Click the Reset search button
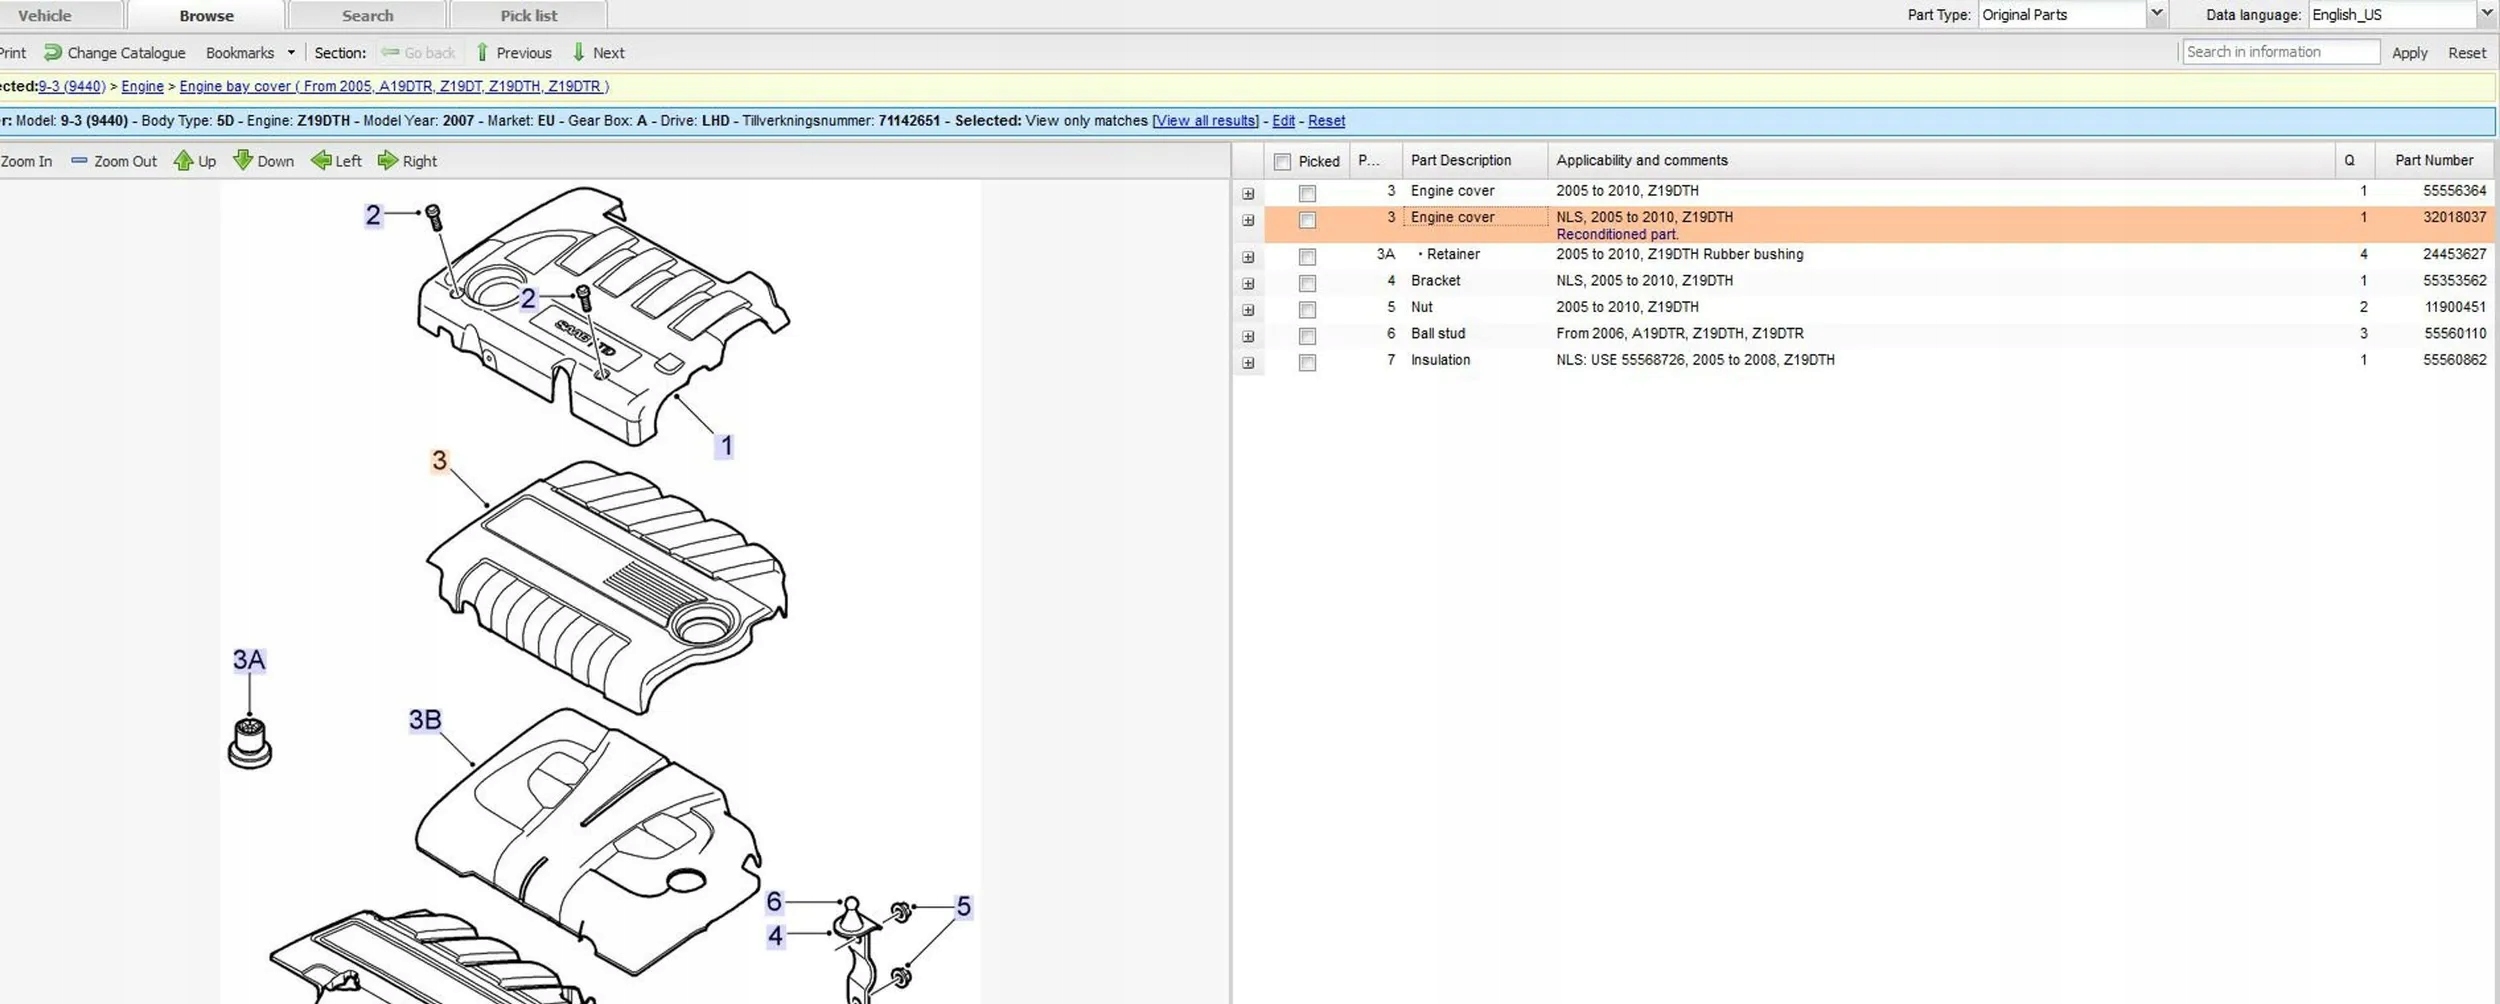The image size is (2500, 1004). pyautogui.click(x=2466, y=53)
